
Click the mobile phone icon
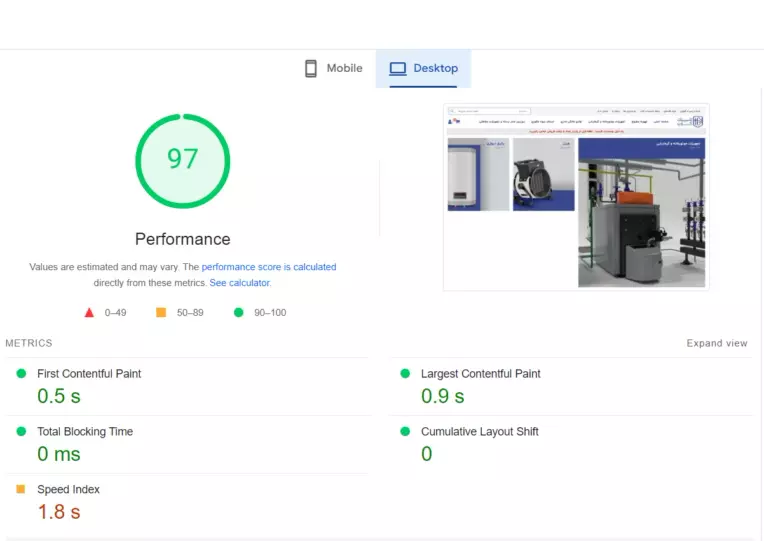coord(311,68)
